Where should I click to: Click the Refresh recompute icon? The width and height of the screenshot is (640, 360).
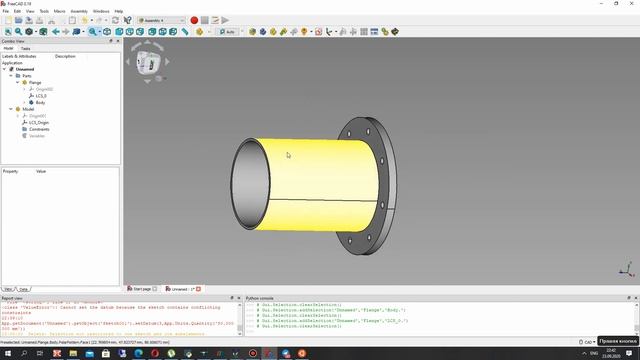pyautogui.click(x=116, y=20)
